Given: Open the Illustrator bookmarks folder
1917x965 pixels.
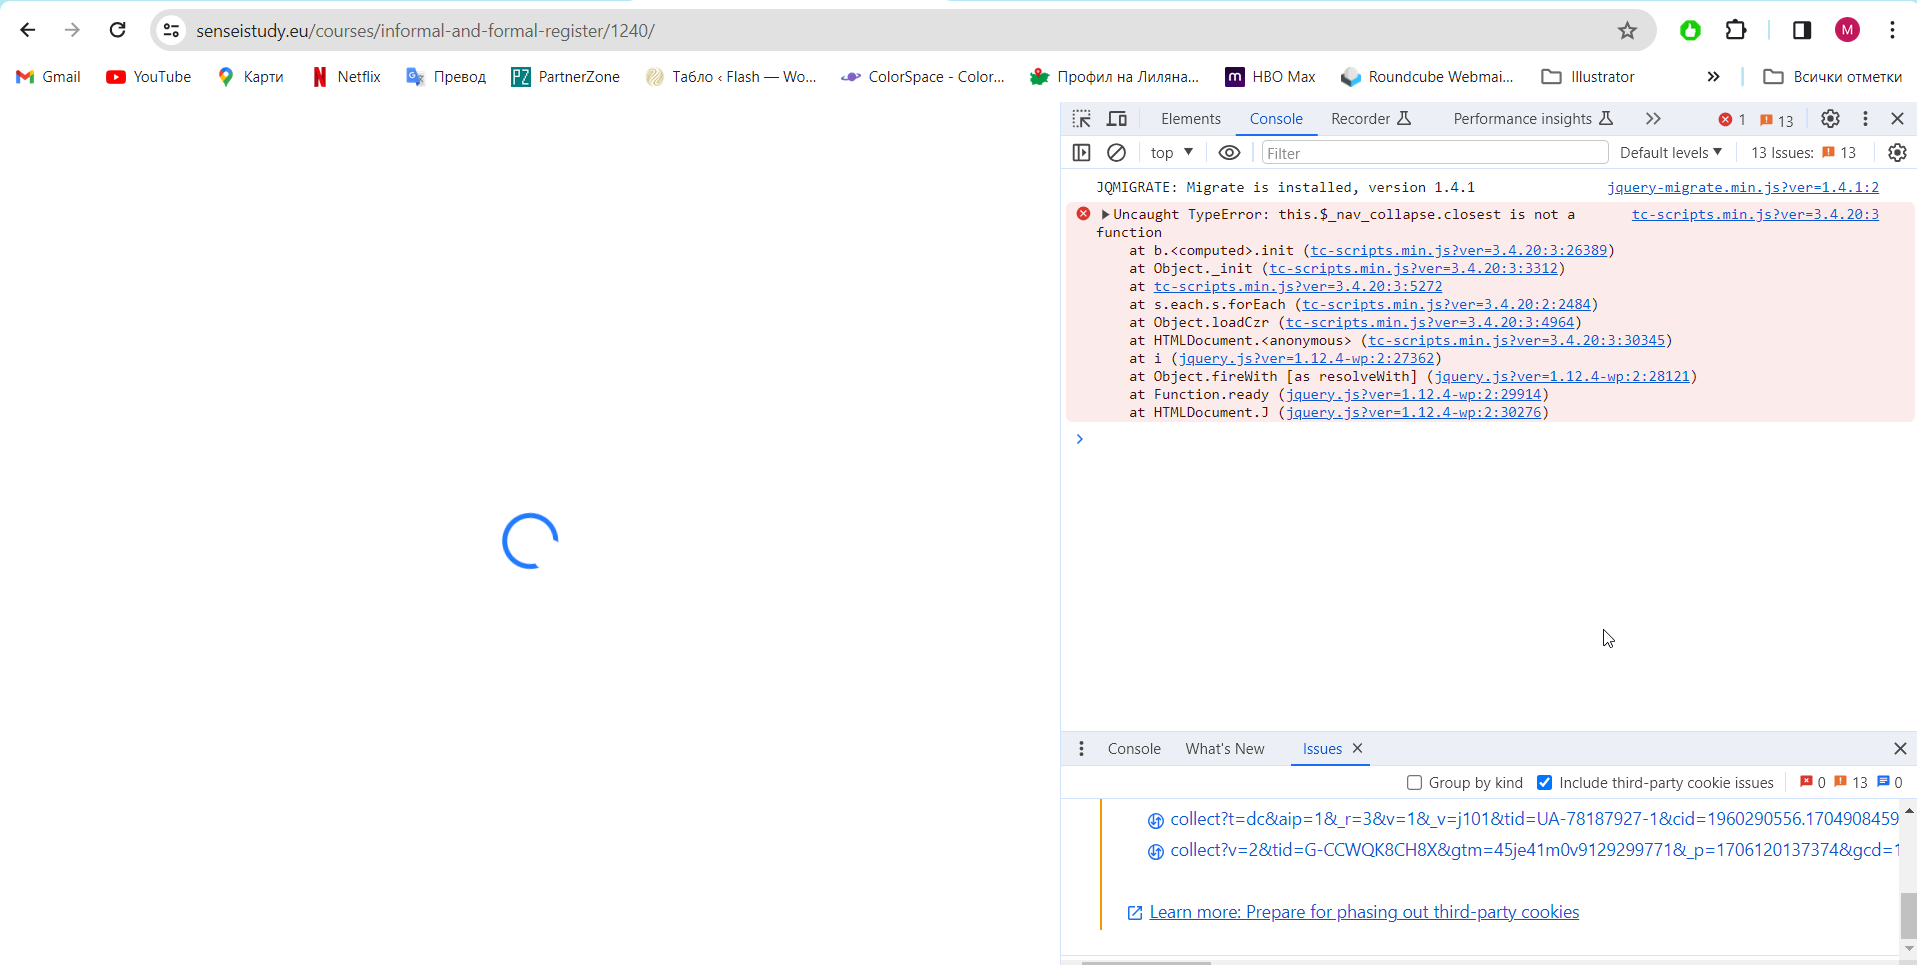Looking at the screenshot, I should click(x=1588, y=77).
